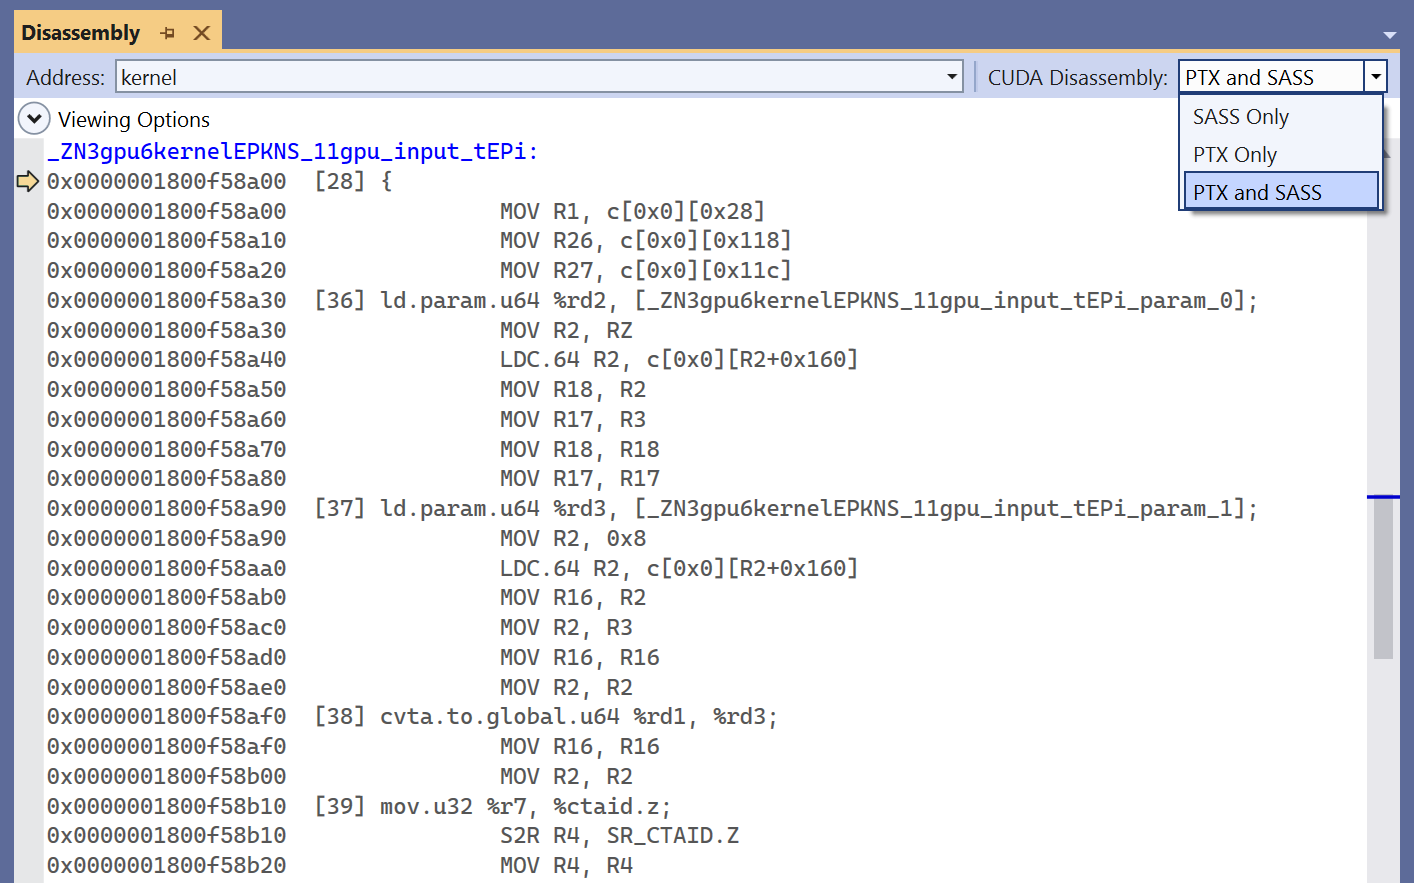
Task: Click the function name _ZN3gpu6kernelEPKNS_11gpu_input_tEPi
Action: pos(292,152)
